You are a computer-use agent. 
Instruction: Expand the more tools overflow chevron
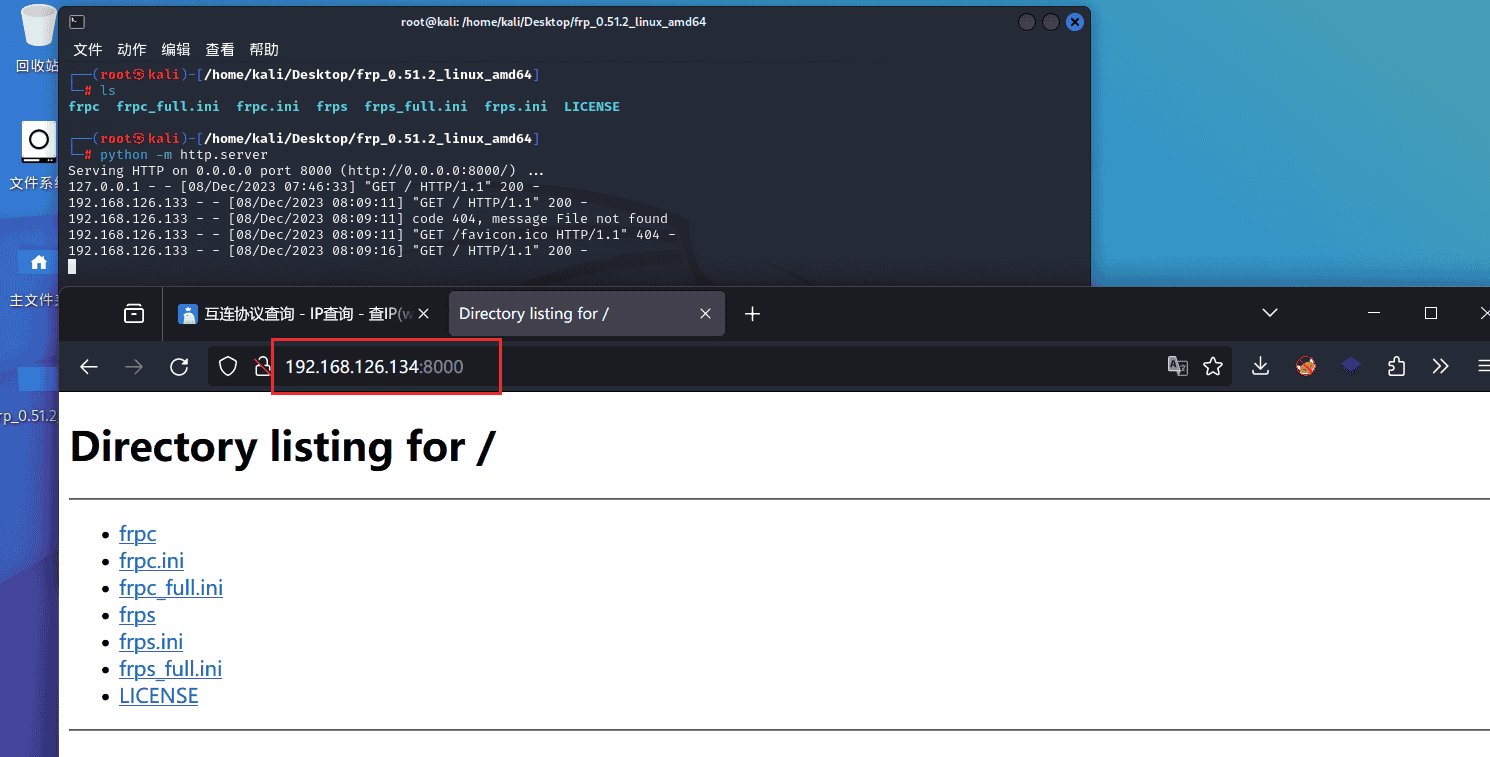point(1440,367)
